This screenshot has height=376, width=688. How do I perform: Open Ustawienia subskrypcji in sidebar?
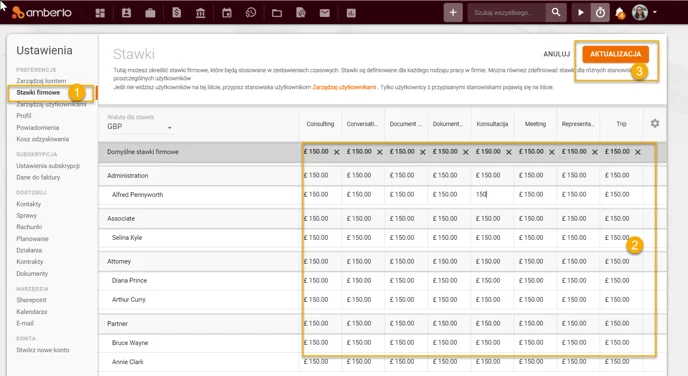click(x=48, y=166)
